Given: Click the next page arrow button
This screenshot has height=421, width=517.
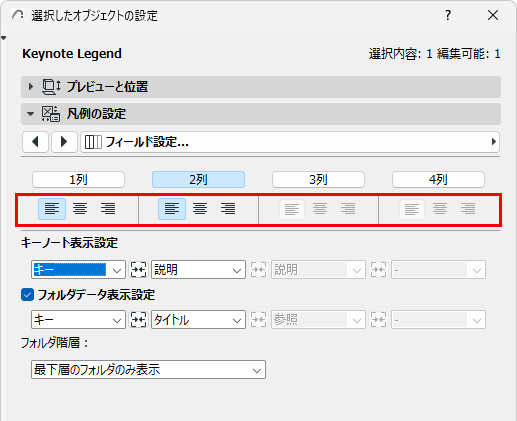Looking at the screenshot, I should coord(64,142).
